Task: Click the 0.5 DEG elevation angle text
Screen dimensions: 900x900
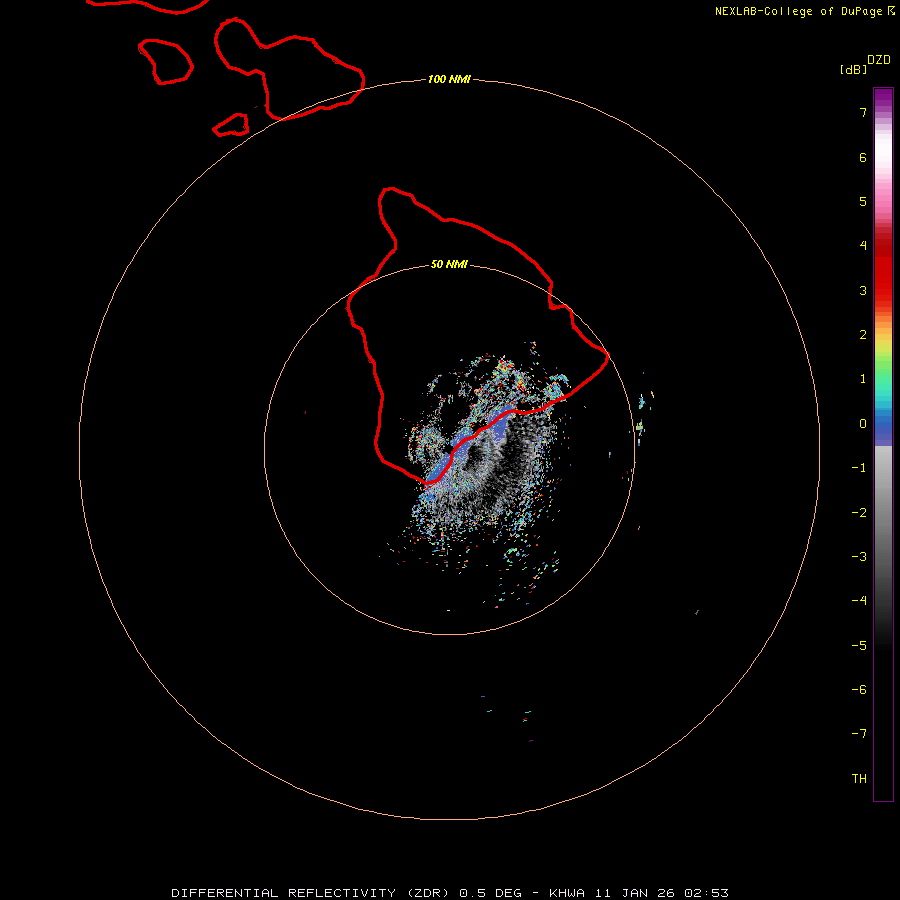Action: 490,893
